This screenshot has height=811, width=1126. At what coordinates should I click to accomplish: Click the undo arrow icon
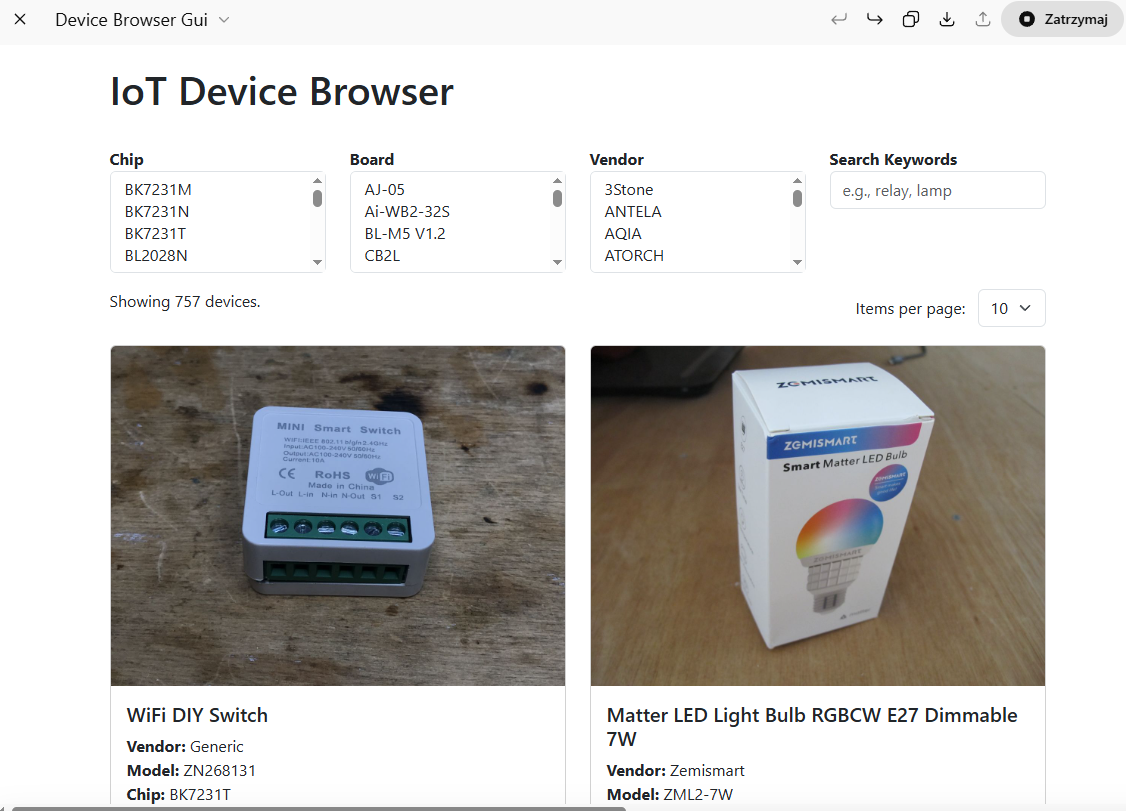click(x=839, y=19)
